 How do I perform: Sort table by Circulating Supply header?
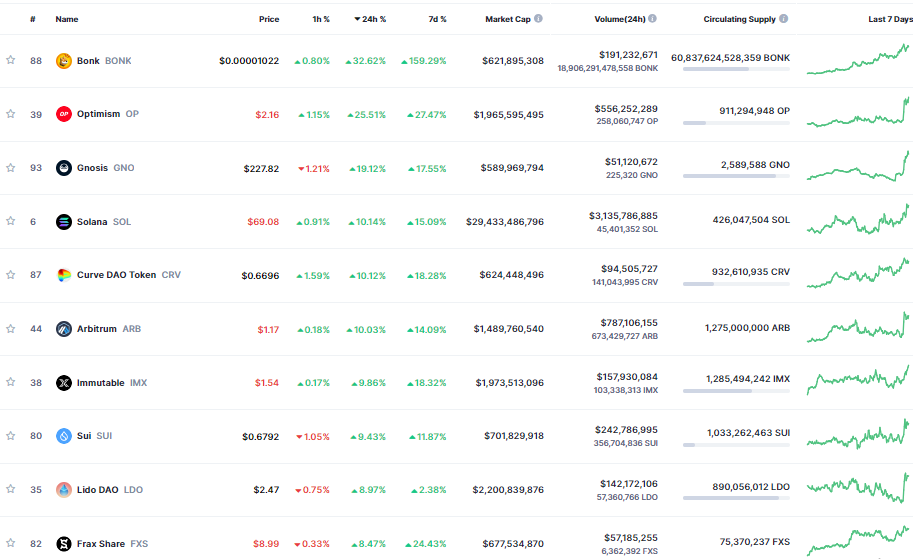[739, 19]
